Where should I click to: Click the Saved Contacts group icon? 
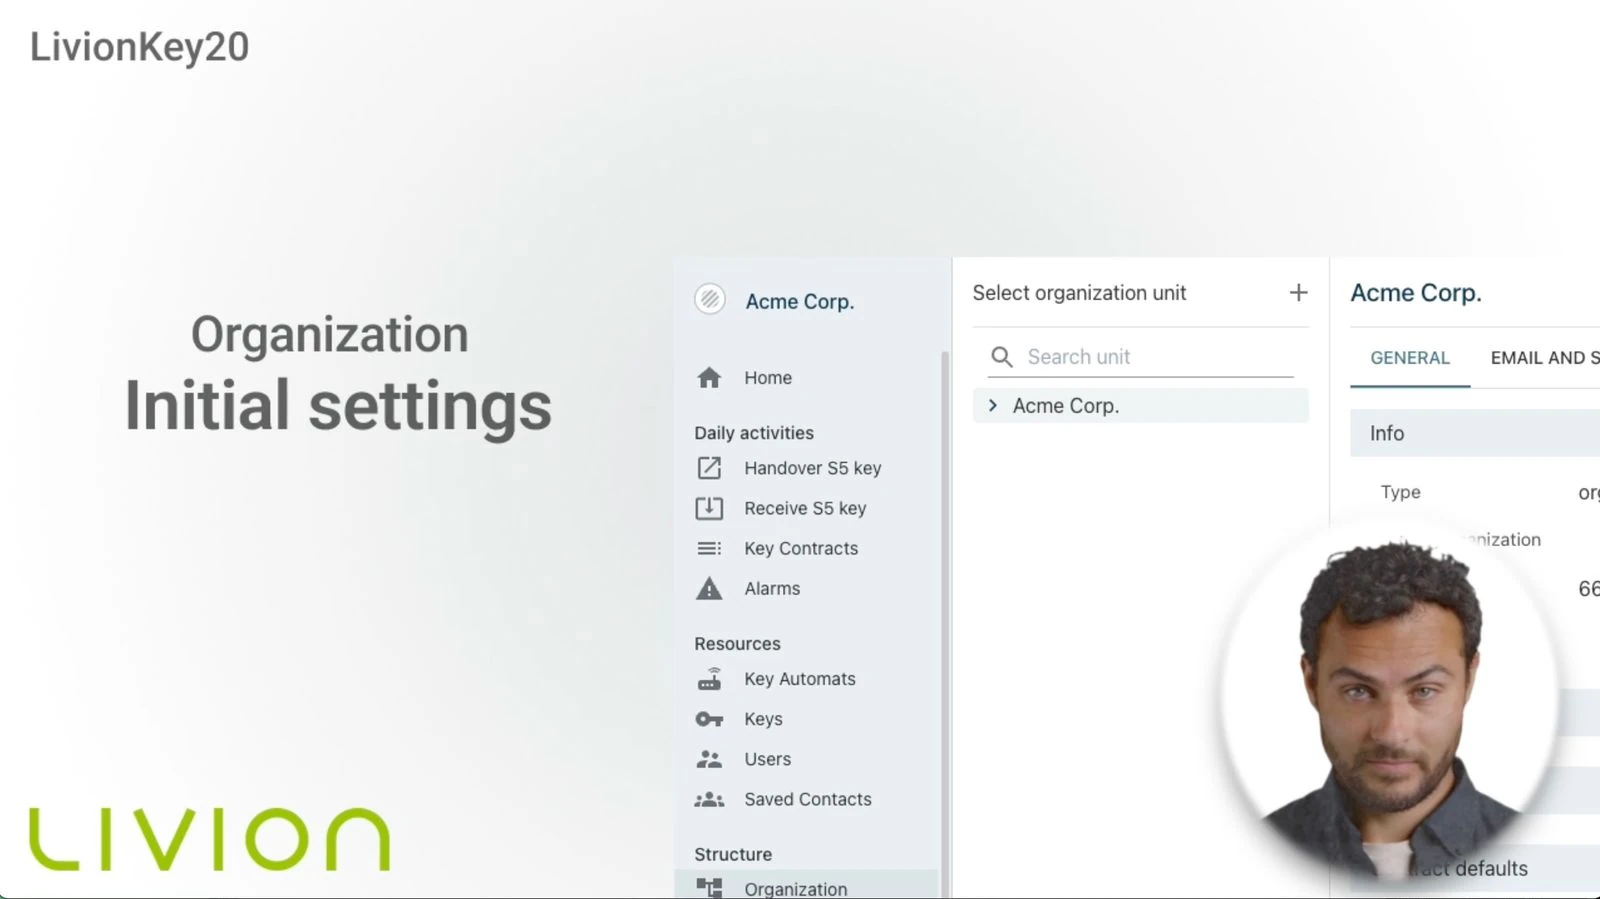coord(709,800)
